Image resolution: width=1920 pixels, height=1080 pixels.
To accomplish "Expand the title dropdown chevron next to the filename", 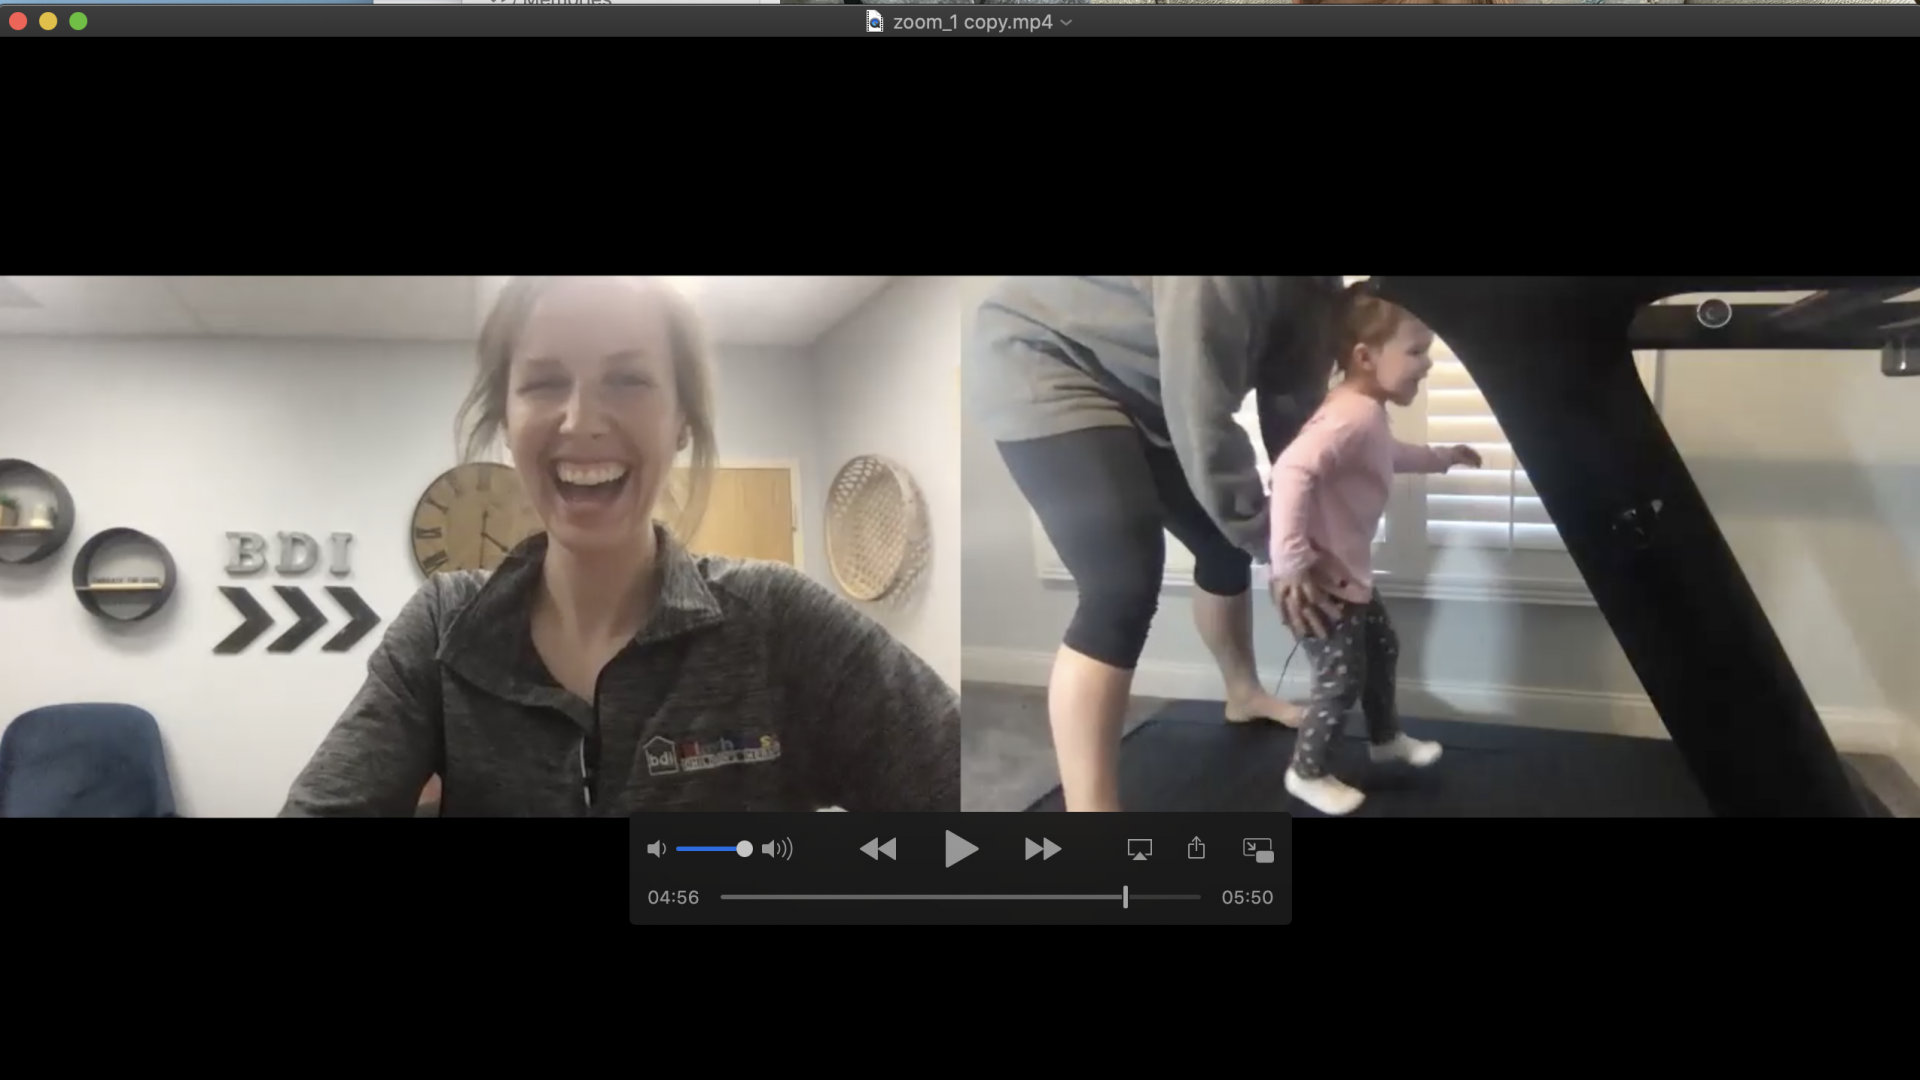I will [x=1066, y=22].
